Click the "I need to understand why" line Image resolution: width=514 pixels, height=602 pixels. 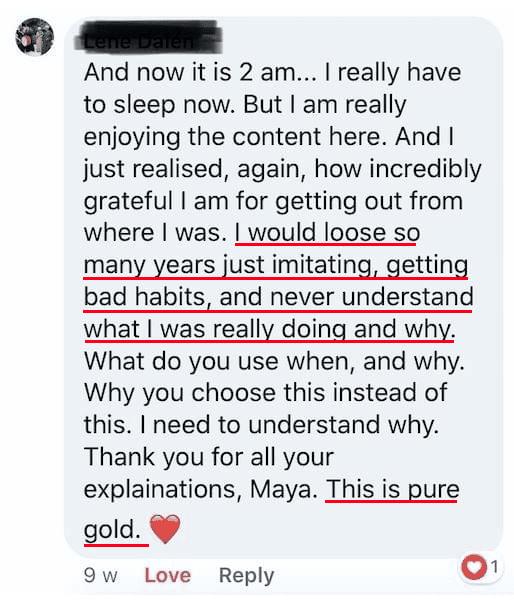[289, 425]
